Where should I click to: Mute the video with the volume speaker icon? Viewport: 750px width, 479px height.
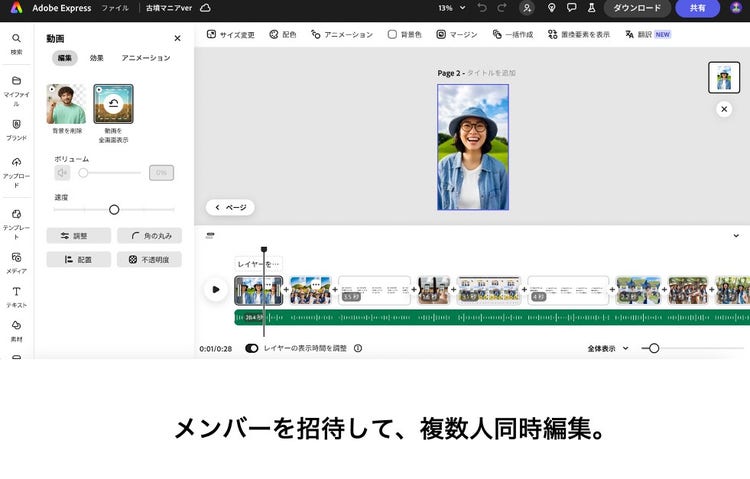tap(62, 173)
